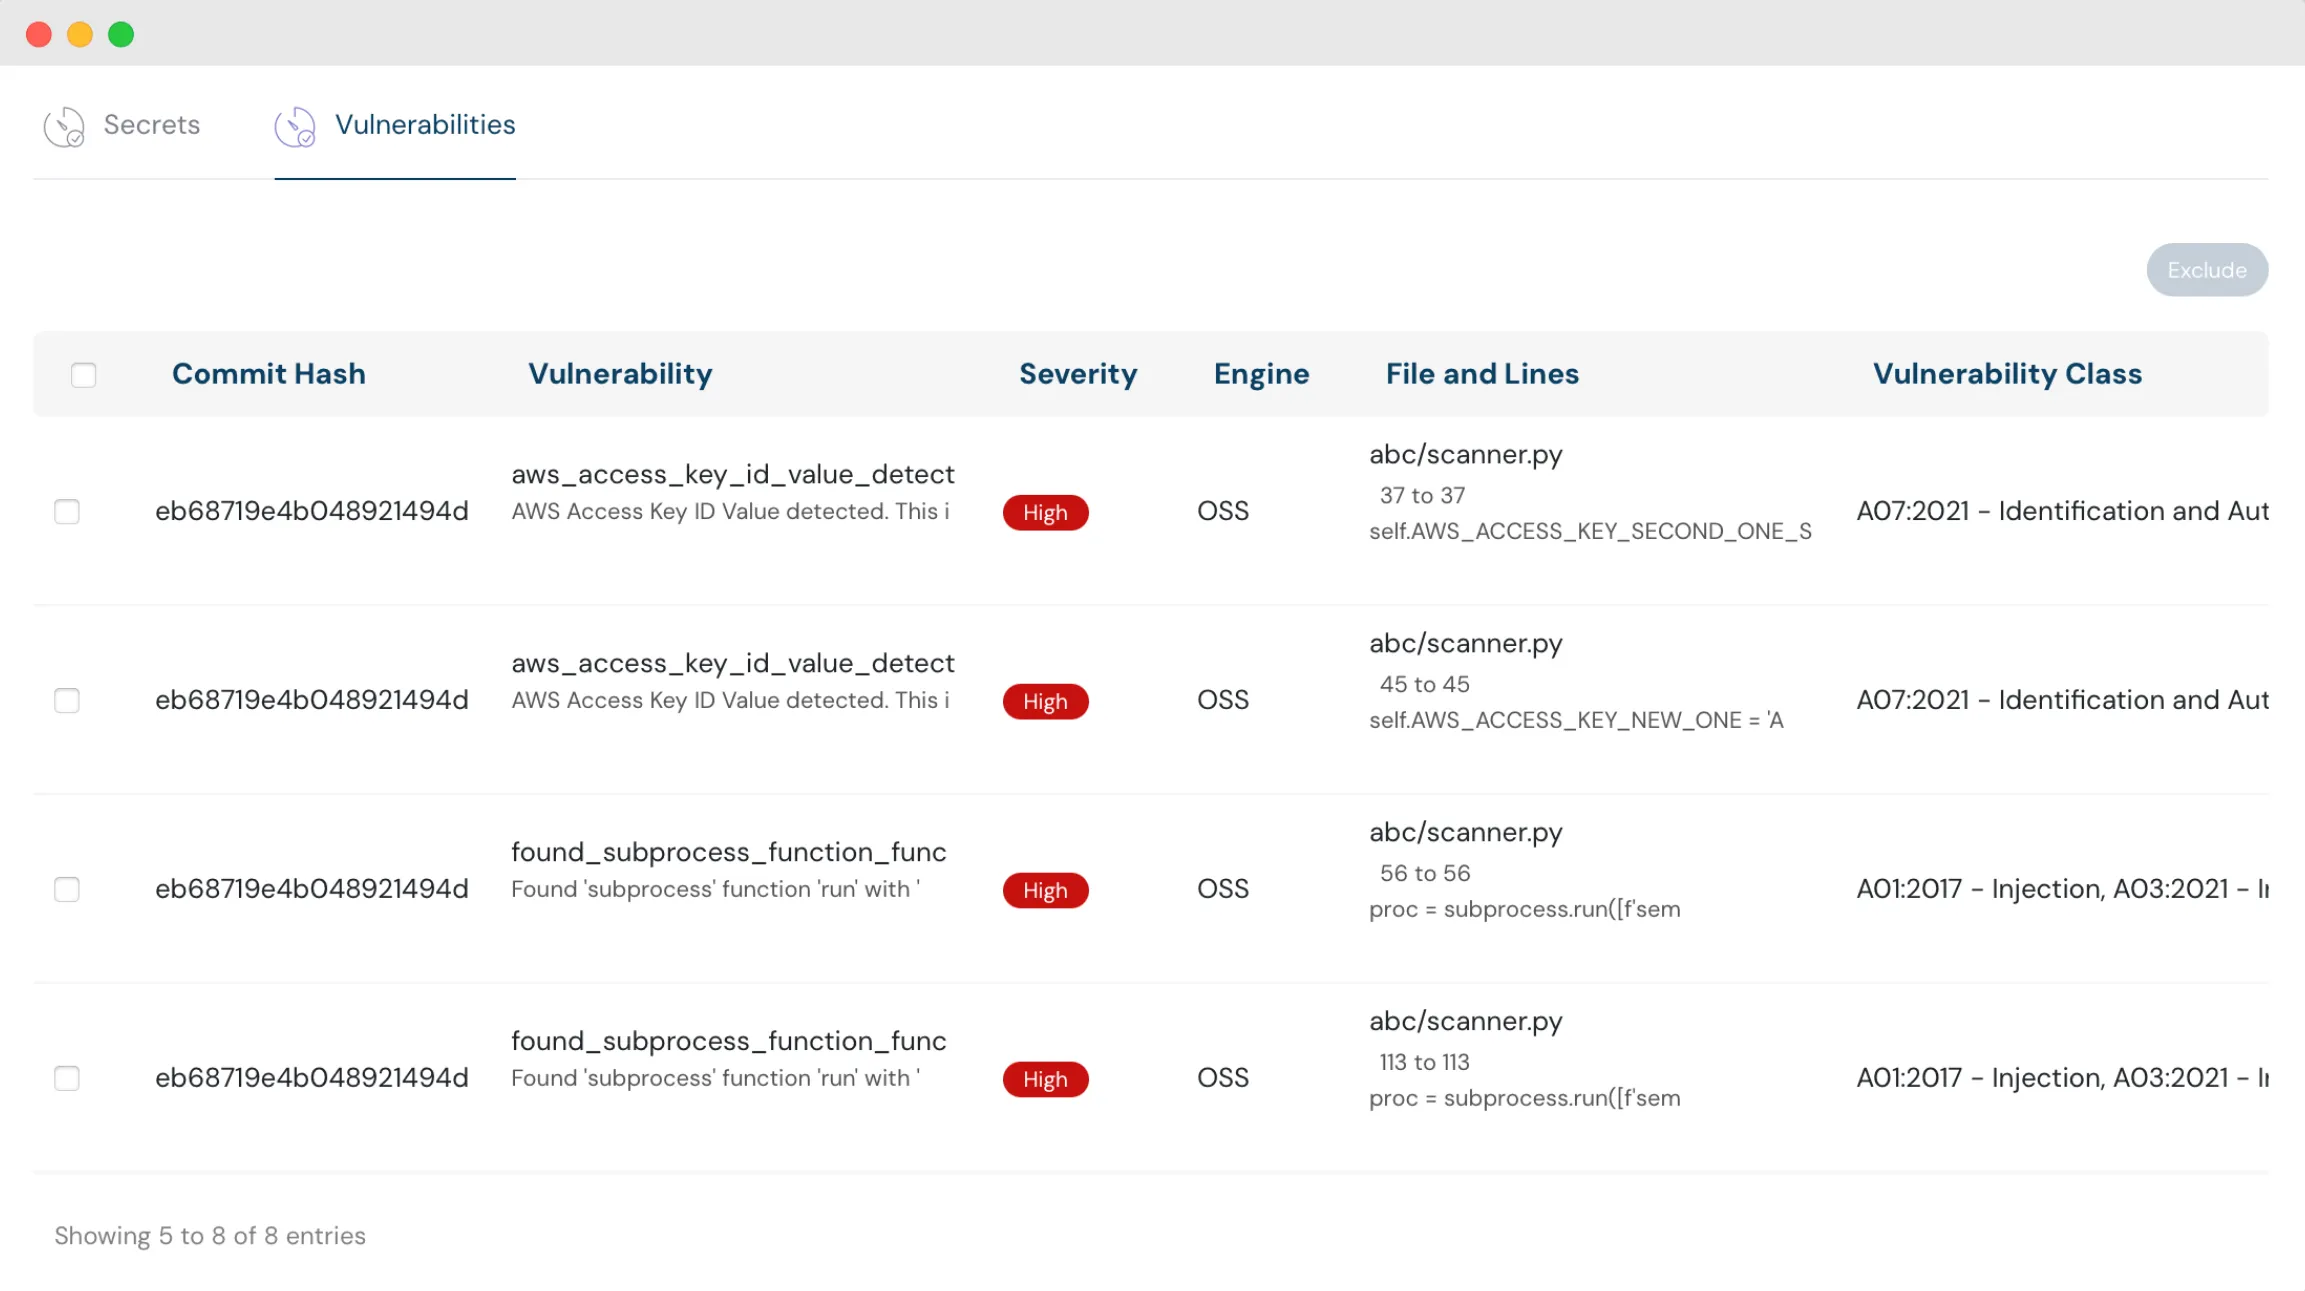Switch to the Secrets tab
2305x1291 pixels.
(151, 125)
